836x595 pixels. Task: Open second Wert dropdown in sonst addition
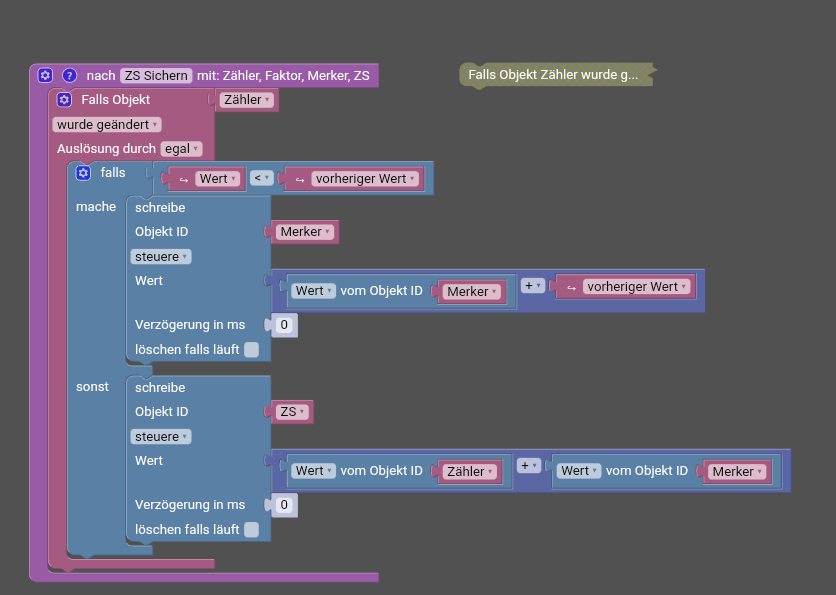pyautogui.click(x=579, y=471)
